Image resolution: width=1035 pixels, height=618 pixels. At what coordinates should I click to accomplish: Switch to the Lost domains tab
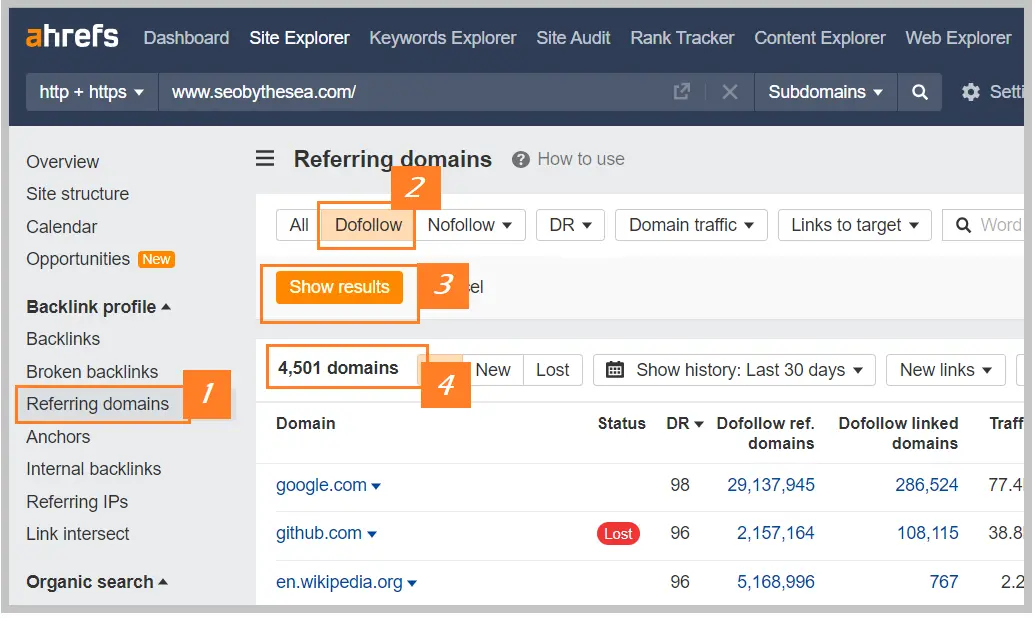point(552,370)
